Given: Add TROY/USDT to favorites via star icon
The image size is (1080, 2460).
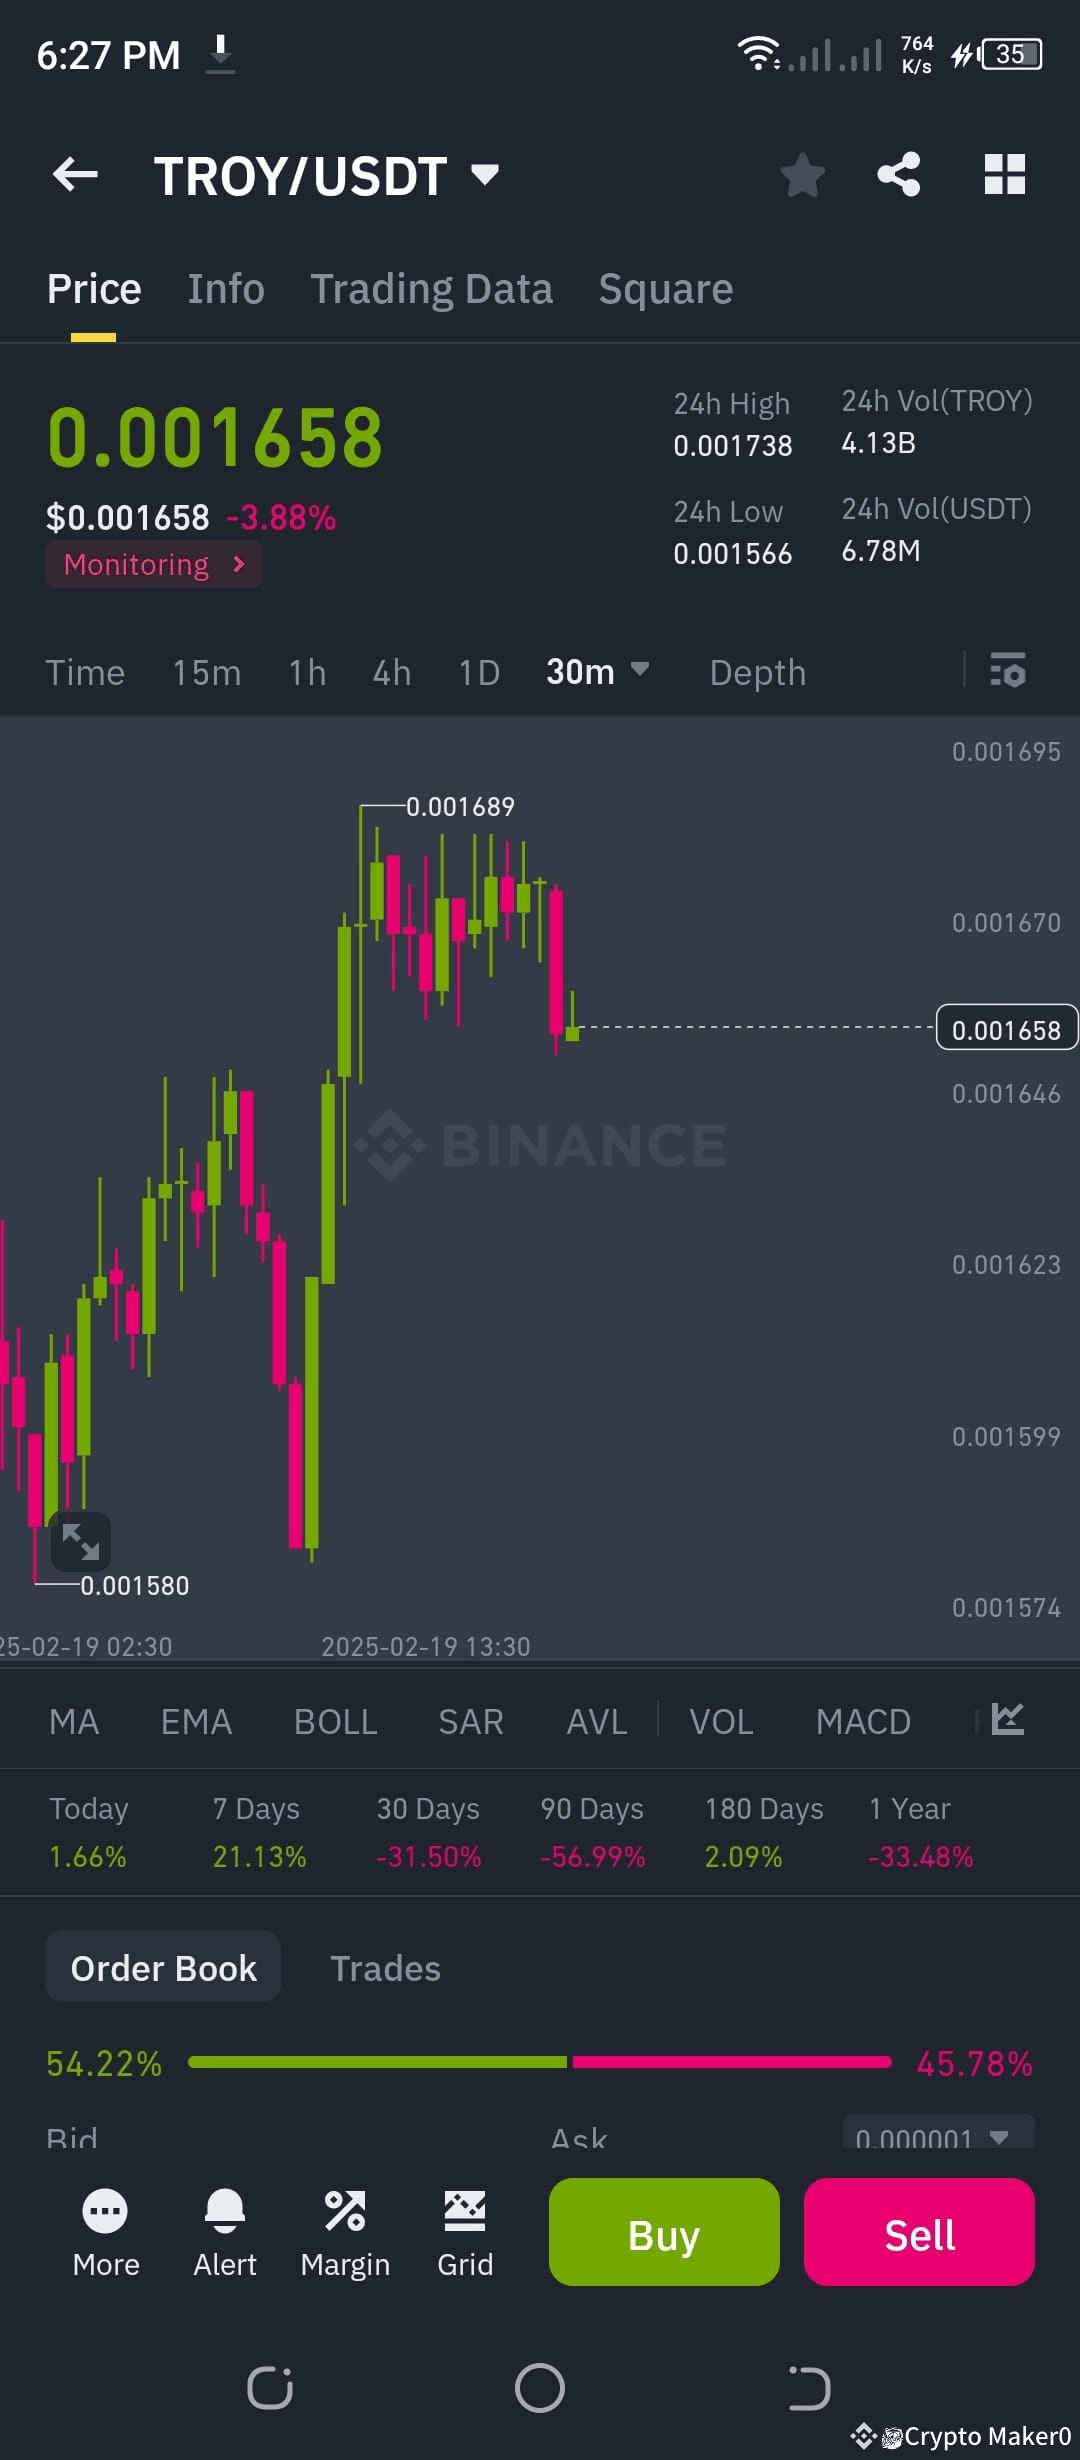Looking at the screenshot, I should [x=803, y=174].
